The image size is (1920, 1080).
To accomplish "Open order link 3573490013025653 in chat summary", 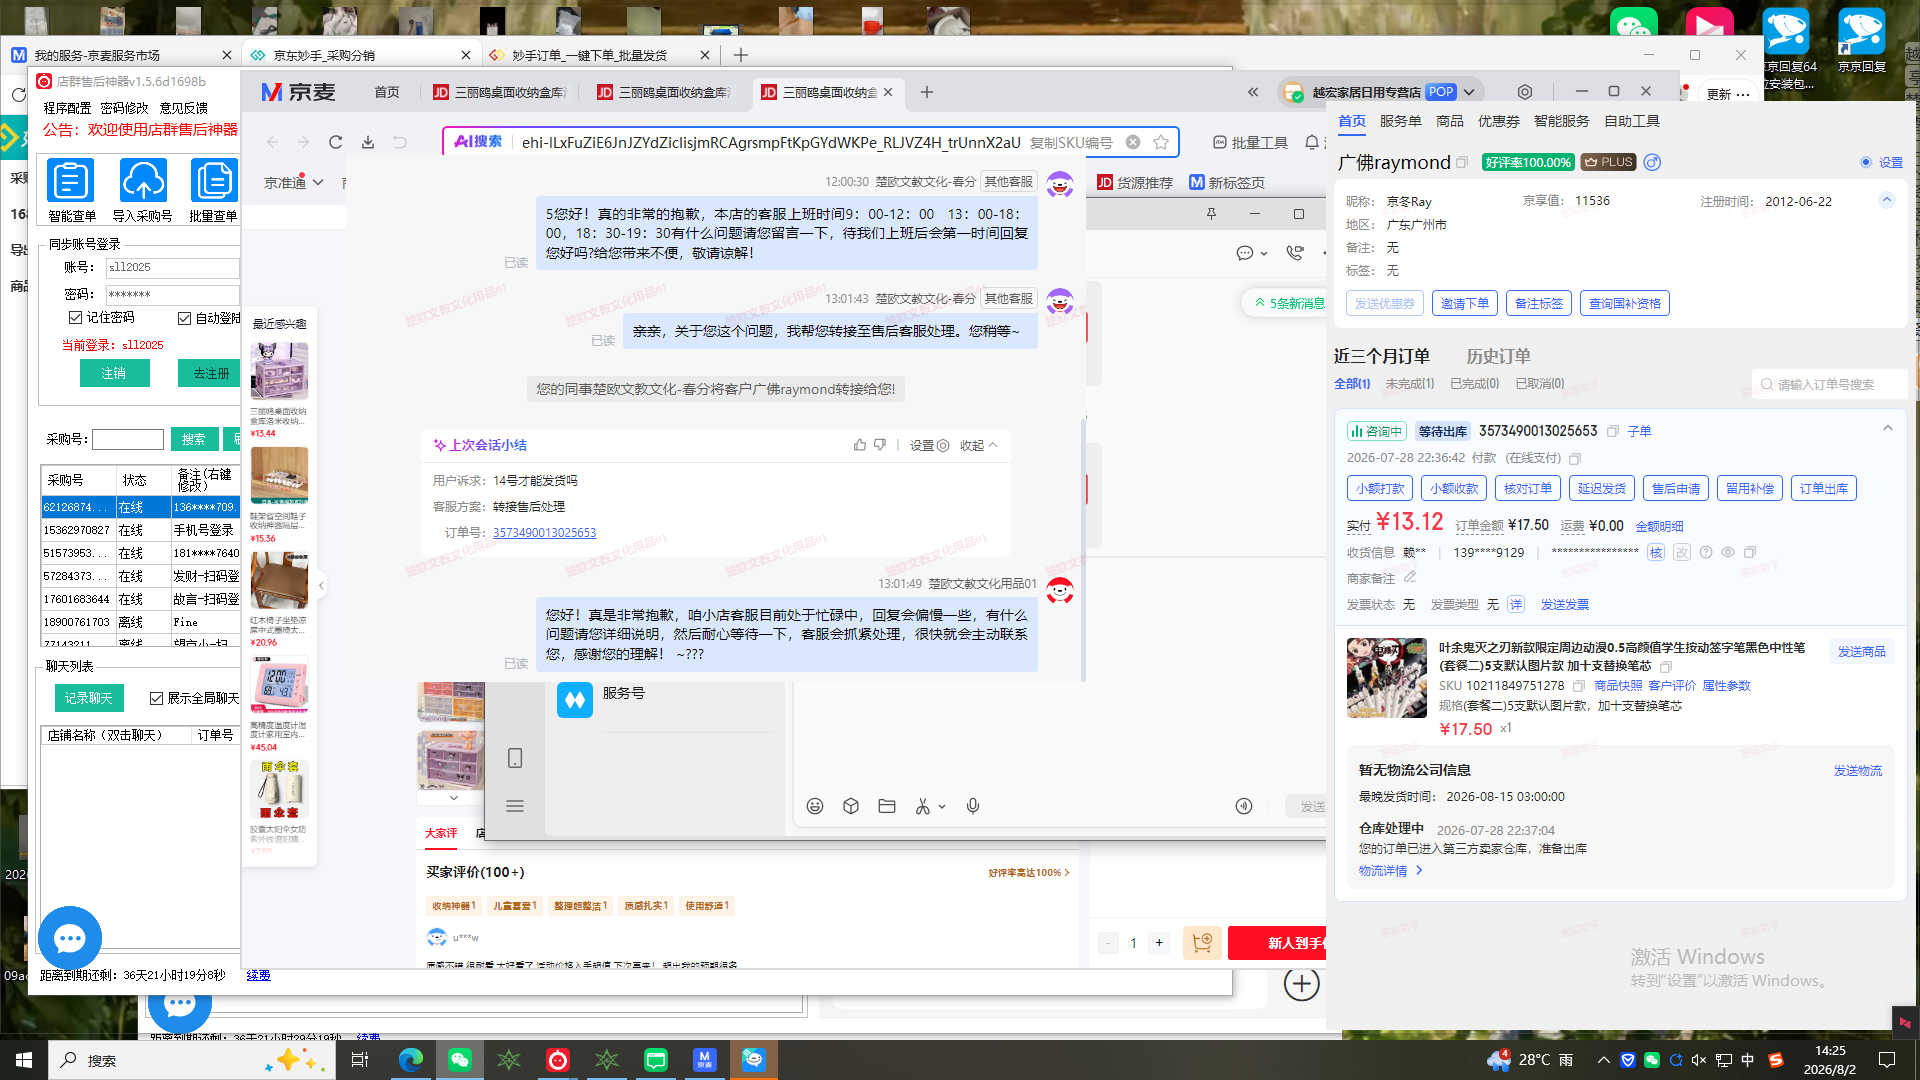I will tap(544, 533).
